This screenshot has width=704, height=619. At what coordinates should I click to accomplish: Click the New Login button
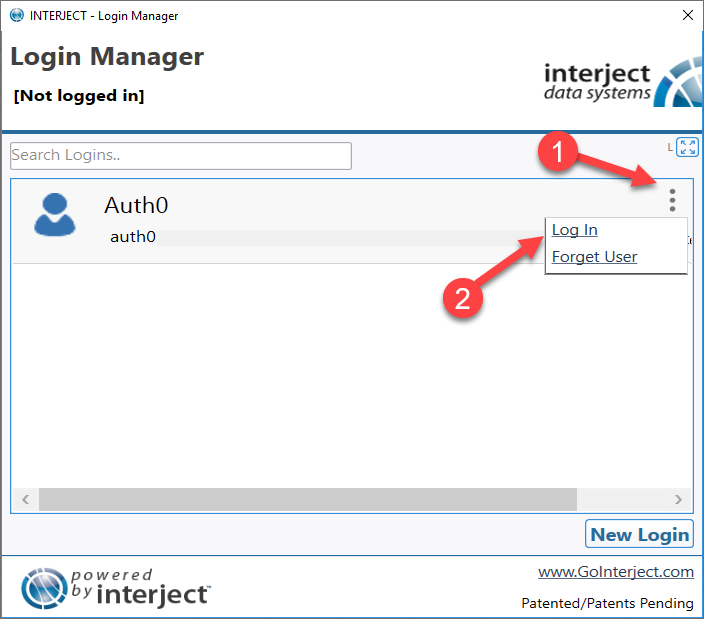click(639, 534)
